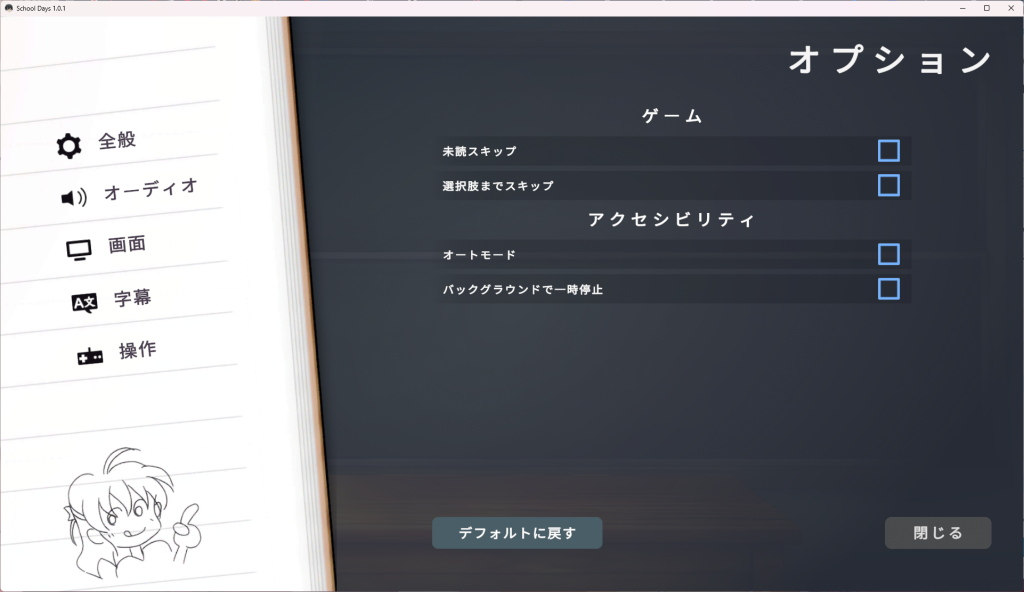Click the School Days app icon in title bar
The image size is (1024, 592).
pos(8,7)
